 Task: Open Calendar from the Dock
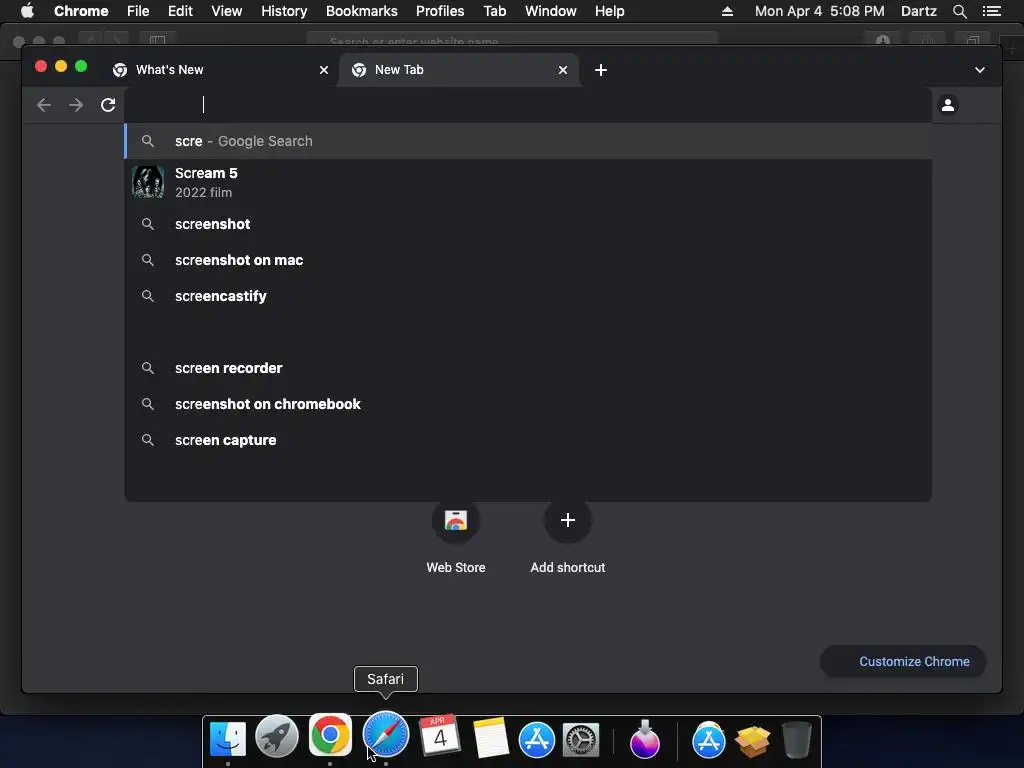440,735
